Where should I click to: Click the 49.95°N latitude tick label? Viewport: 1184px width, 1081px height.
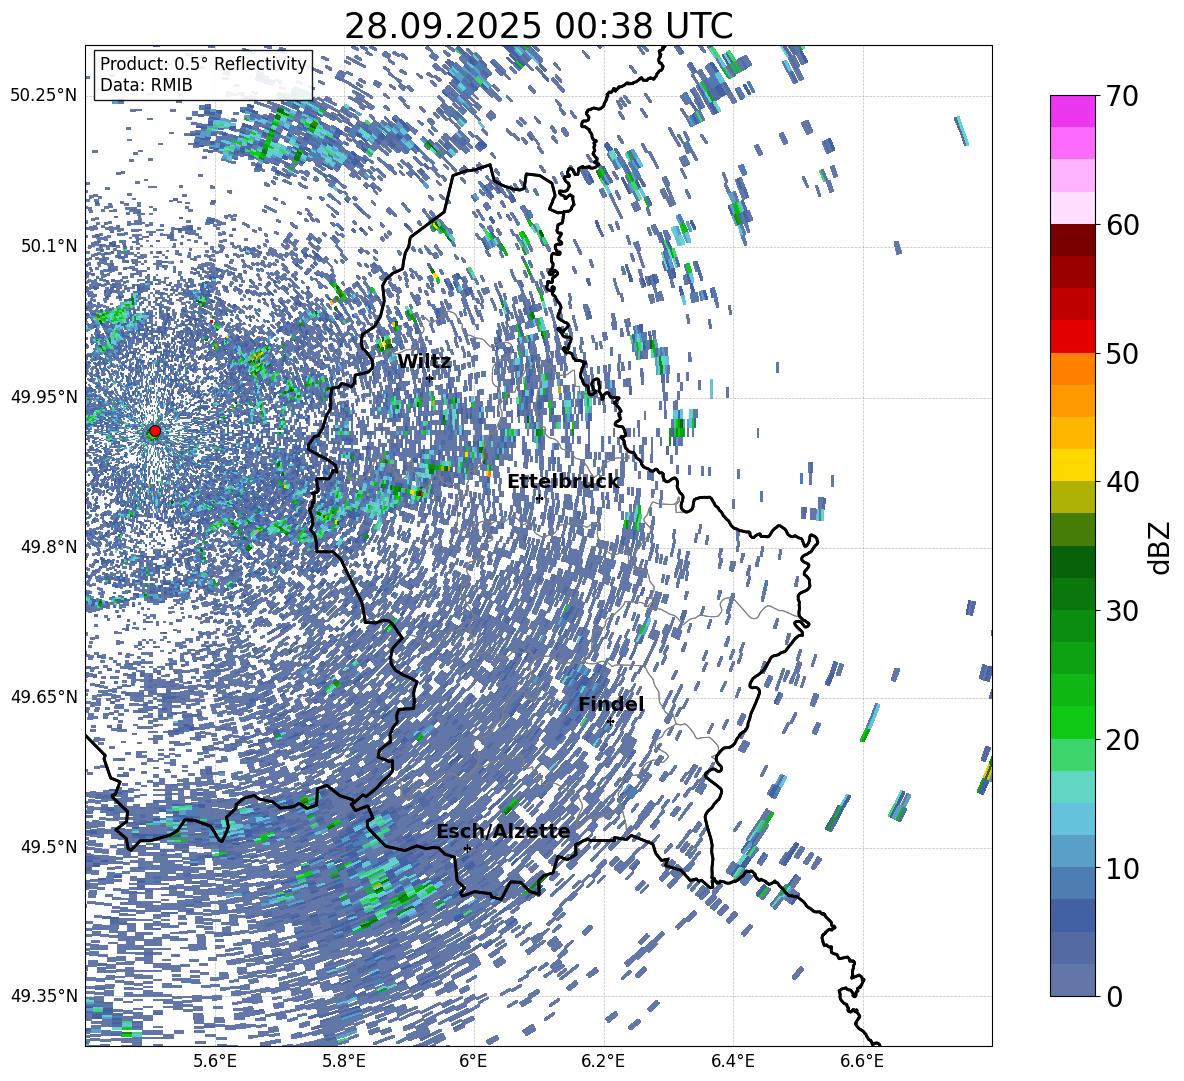tap(44, 396)
